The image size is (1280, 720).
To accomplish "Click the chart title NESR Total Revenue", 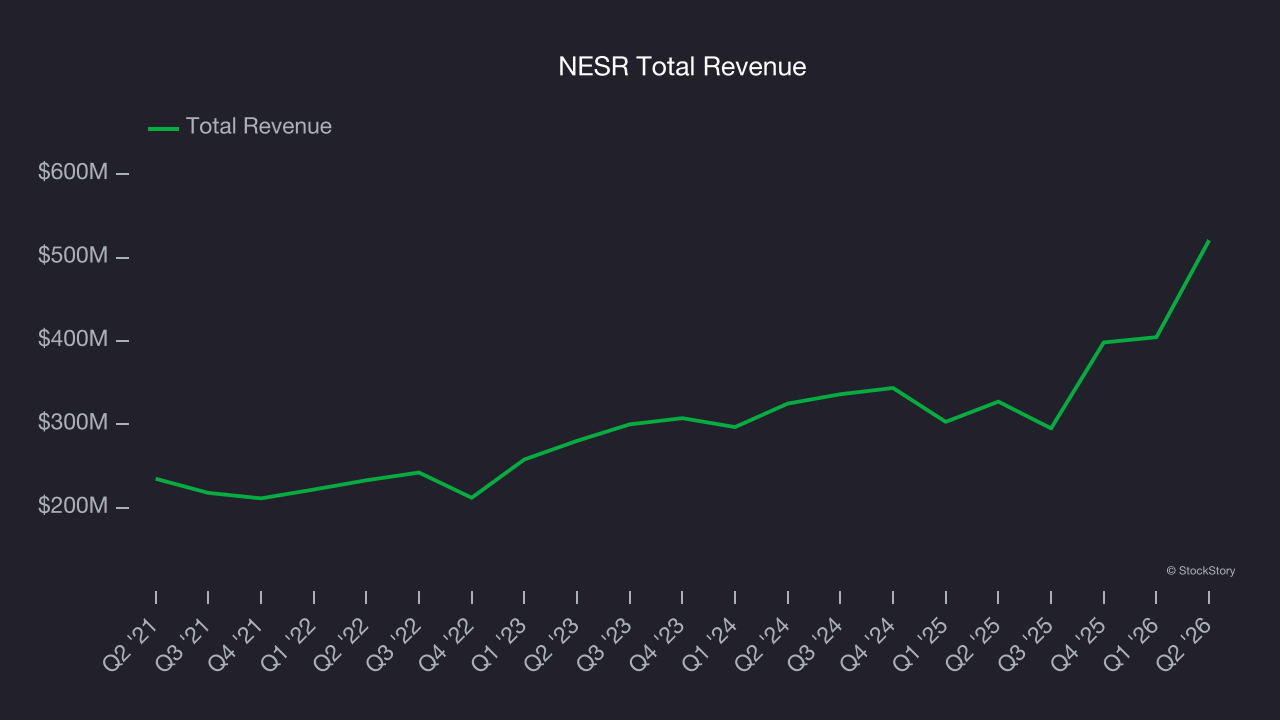I will click(682, 67).
